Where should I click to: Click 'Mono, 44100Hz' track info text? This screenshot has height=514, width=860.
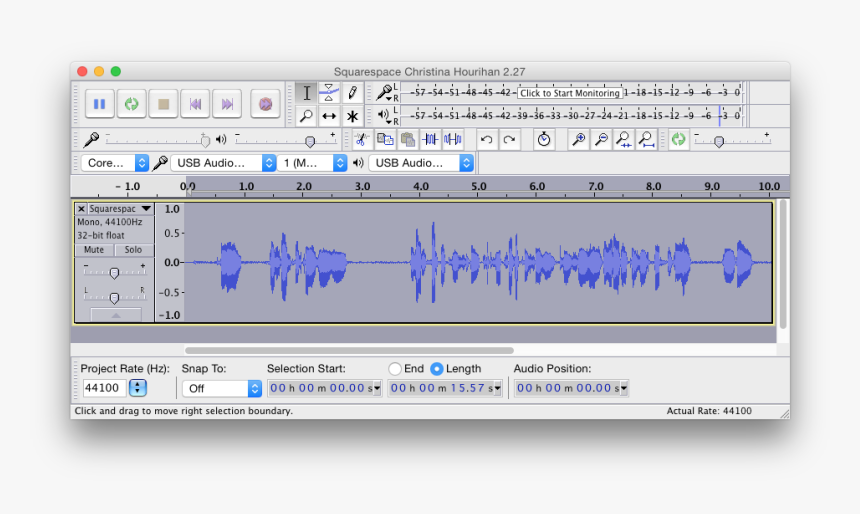pos(110,222)
